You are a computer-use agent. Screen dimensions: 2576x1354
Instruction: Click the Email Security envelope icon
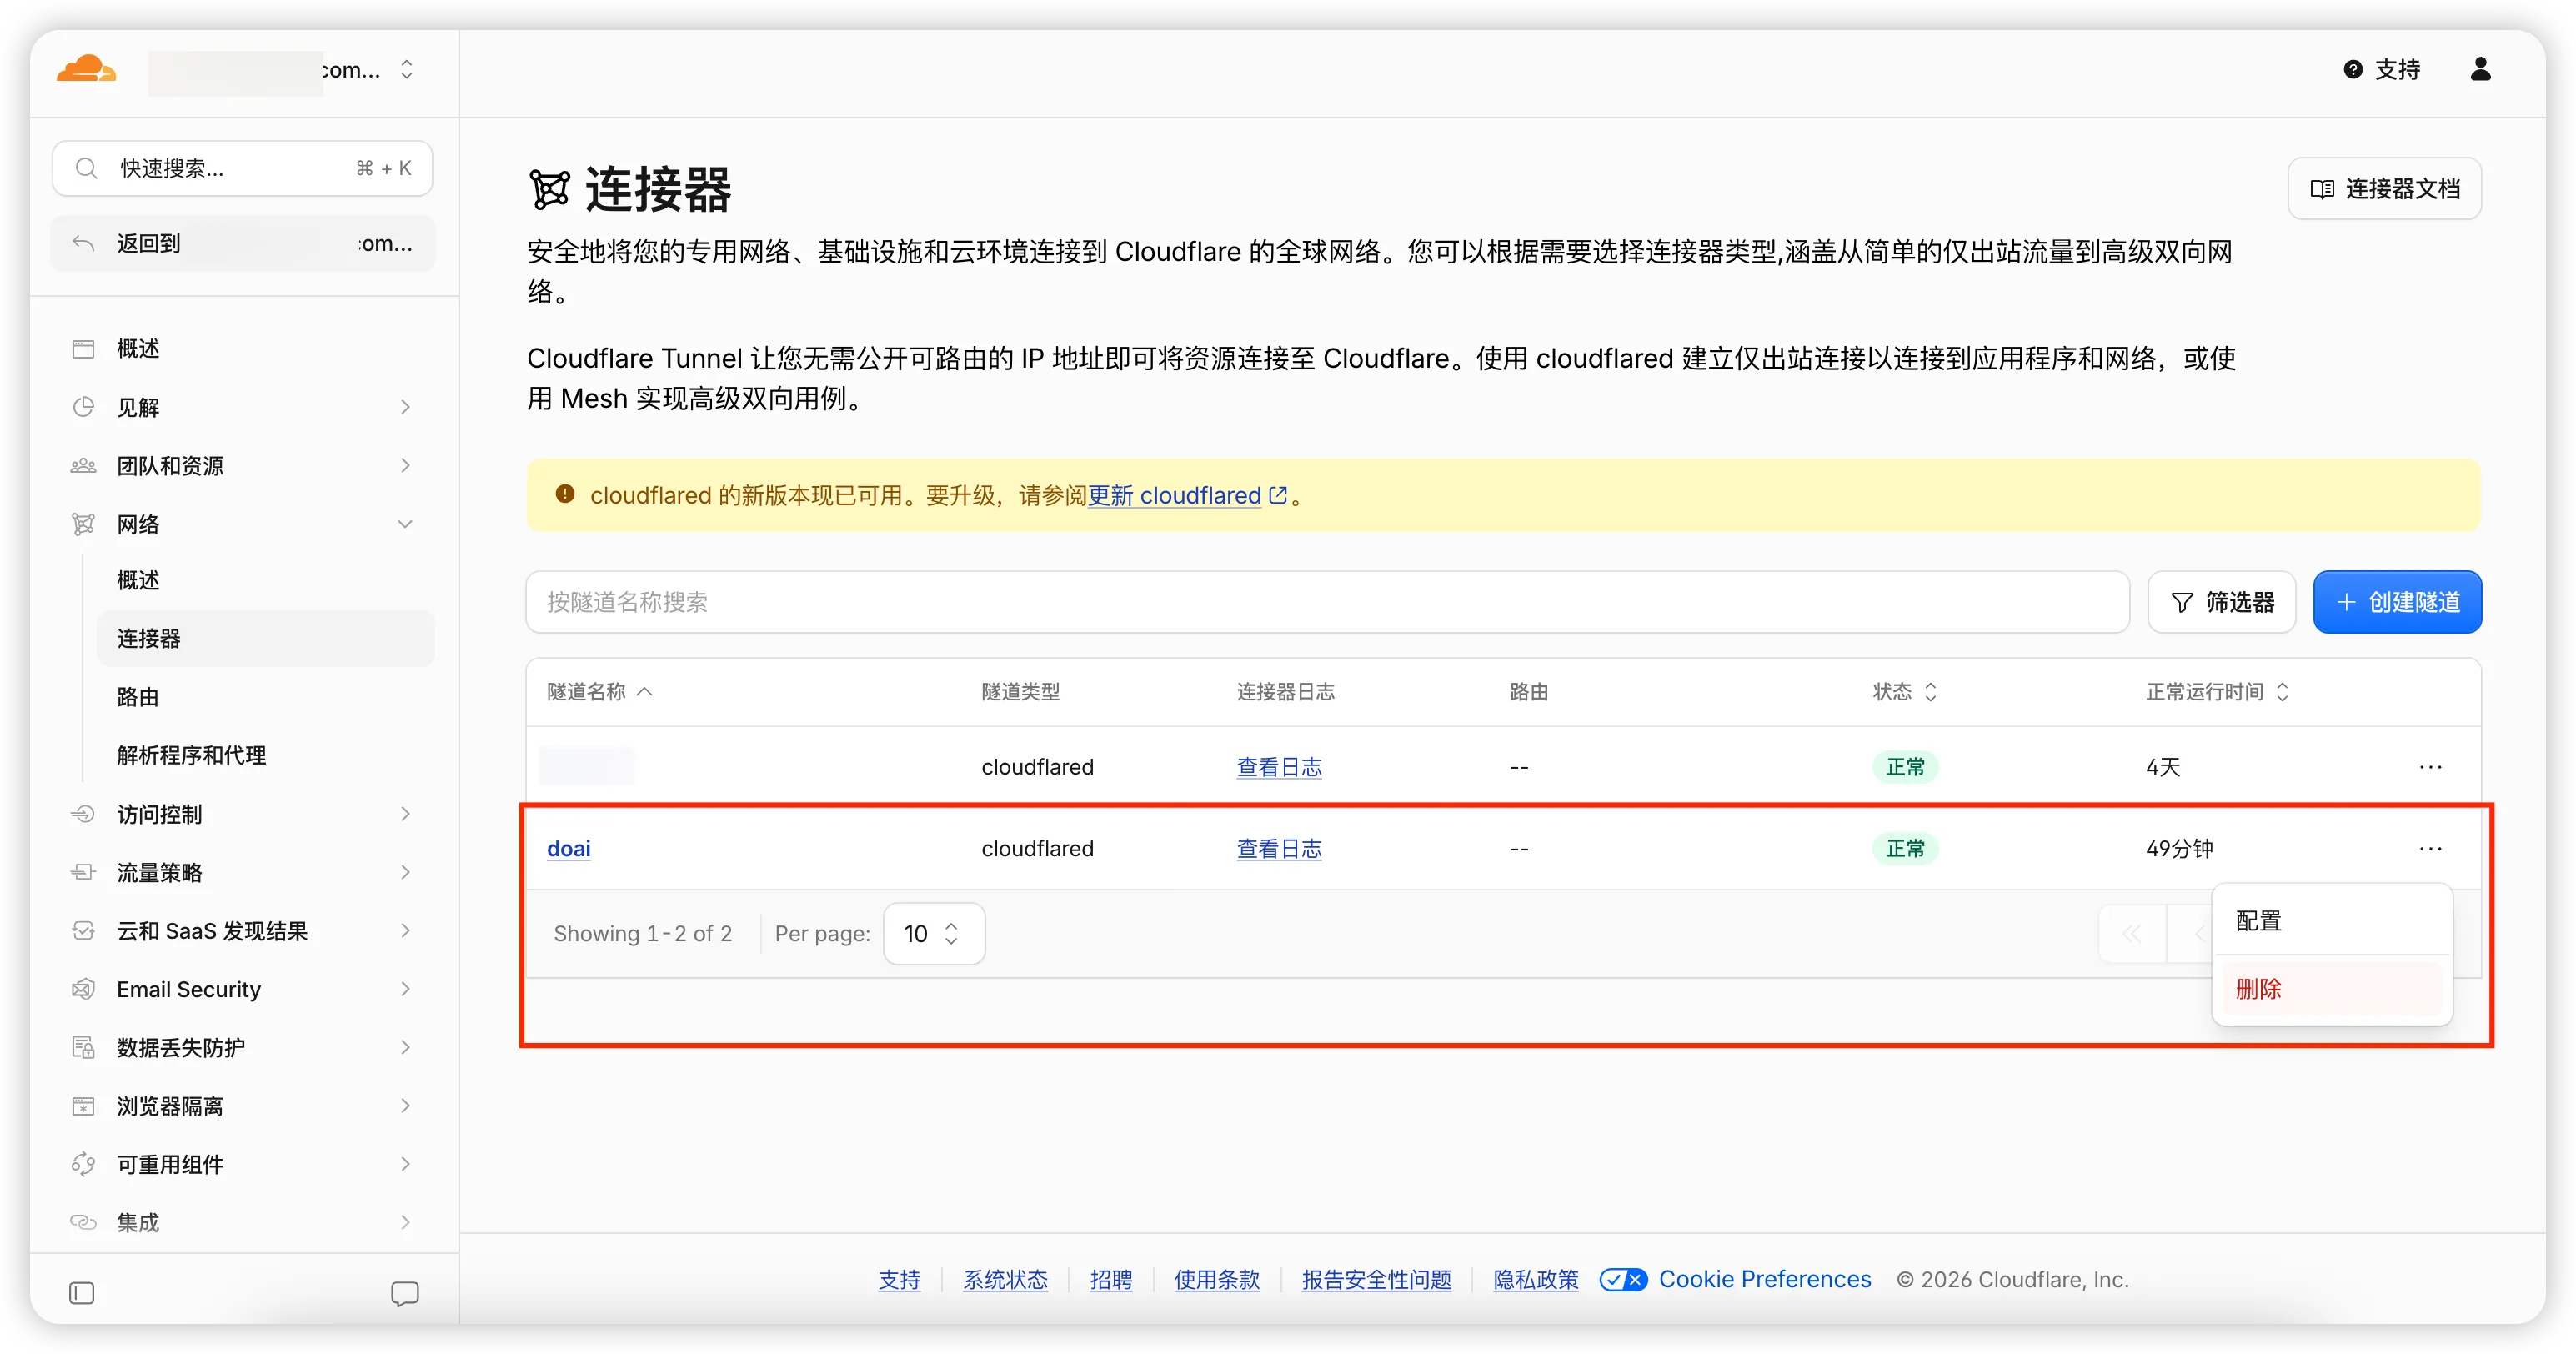pos(83,989)
